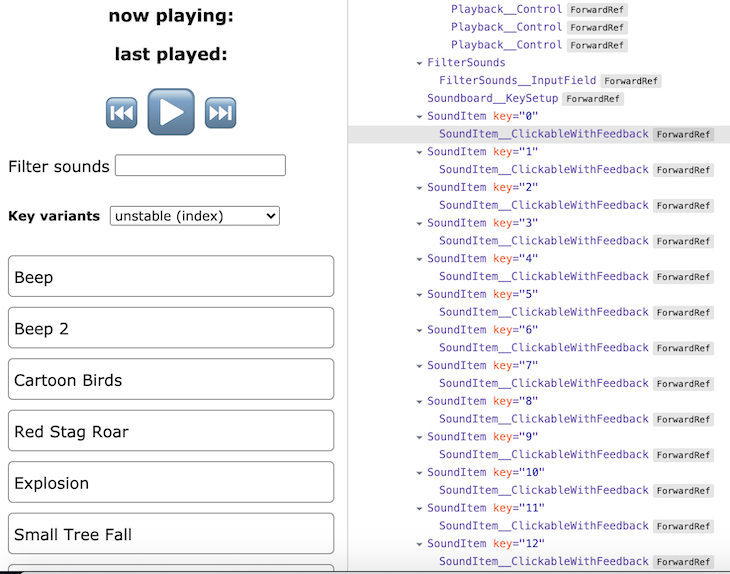The image size is (730, 574).
Task: Select the Explosion sound item
Action: [x=171, y=483]
